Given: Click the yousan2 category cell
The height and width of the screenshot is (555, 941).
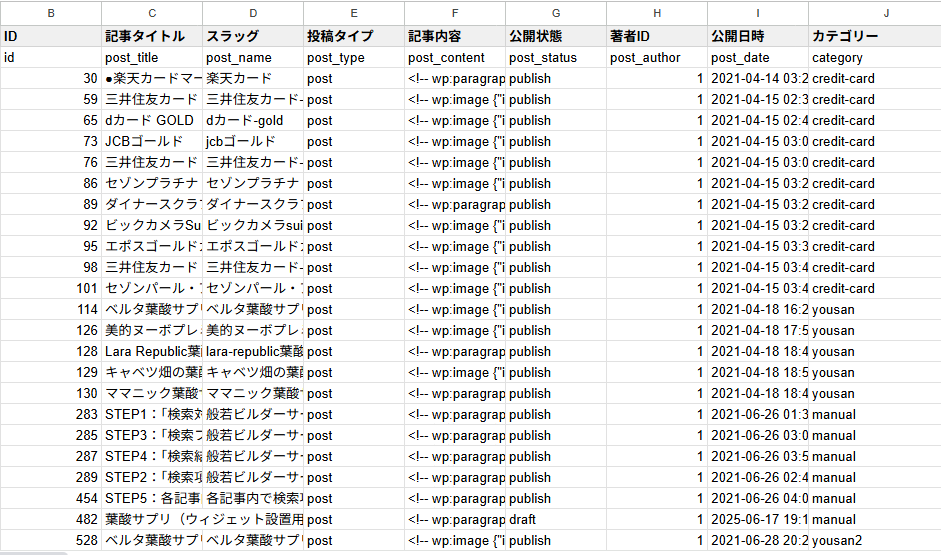Looking at the screenshot, I should (x=874, y=541).
